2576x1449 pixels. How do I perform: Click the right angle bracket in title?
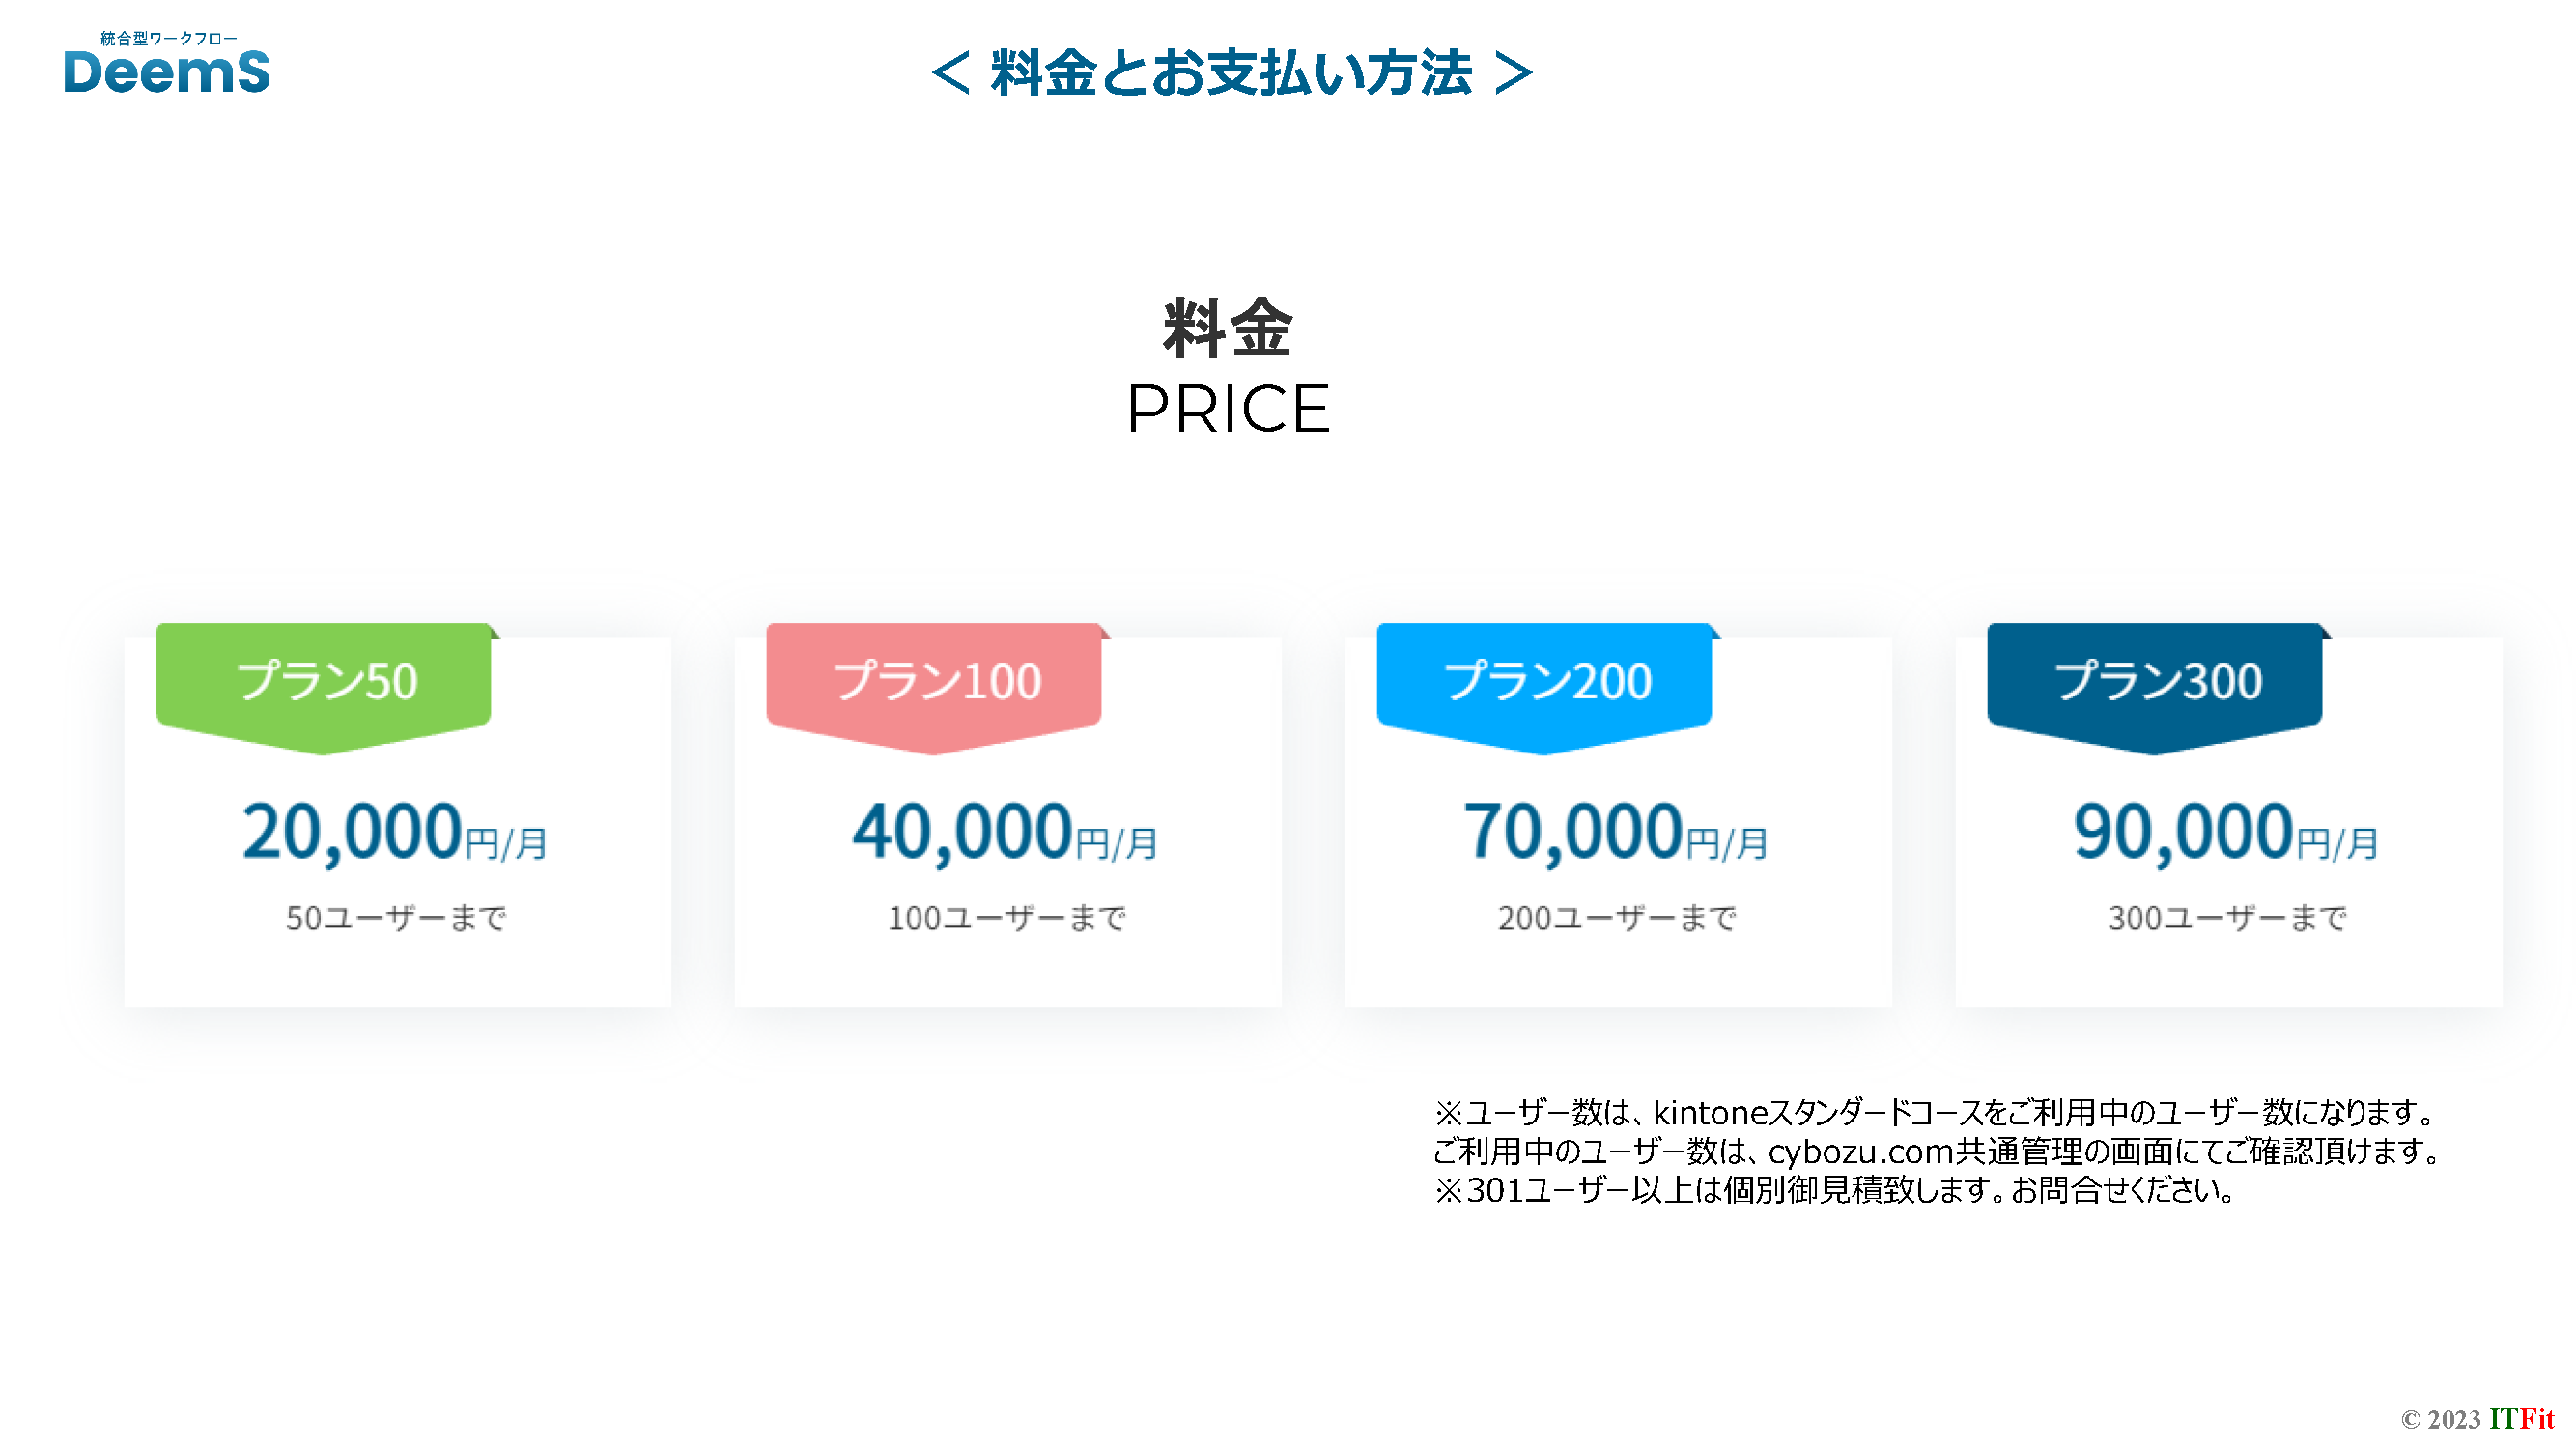click(1513, 74)
